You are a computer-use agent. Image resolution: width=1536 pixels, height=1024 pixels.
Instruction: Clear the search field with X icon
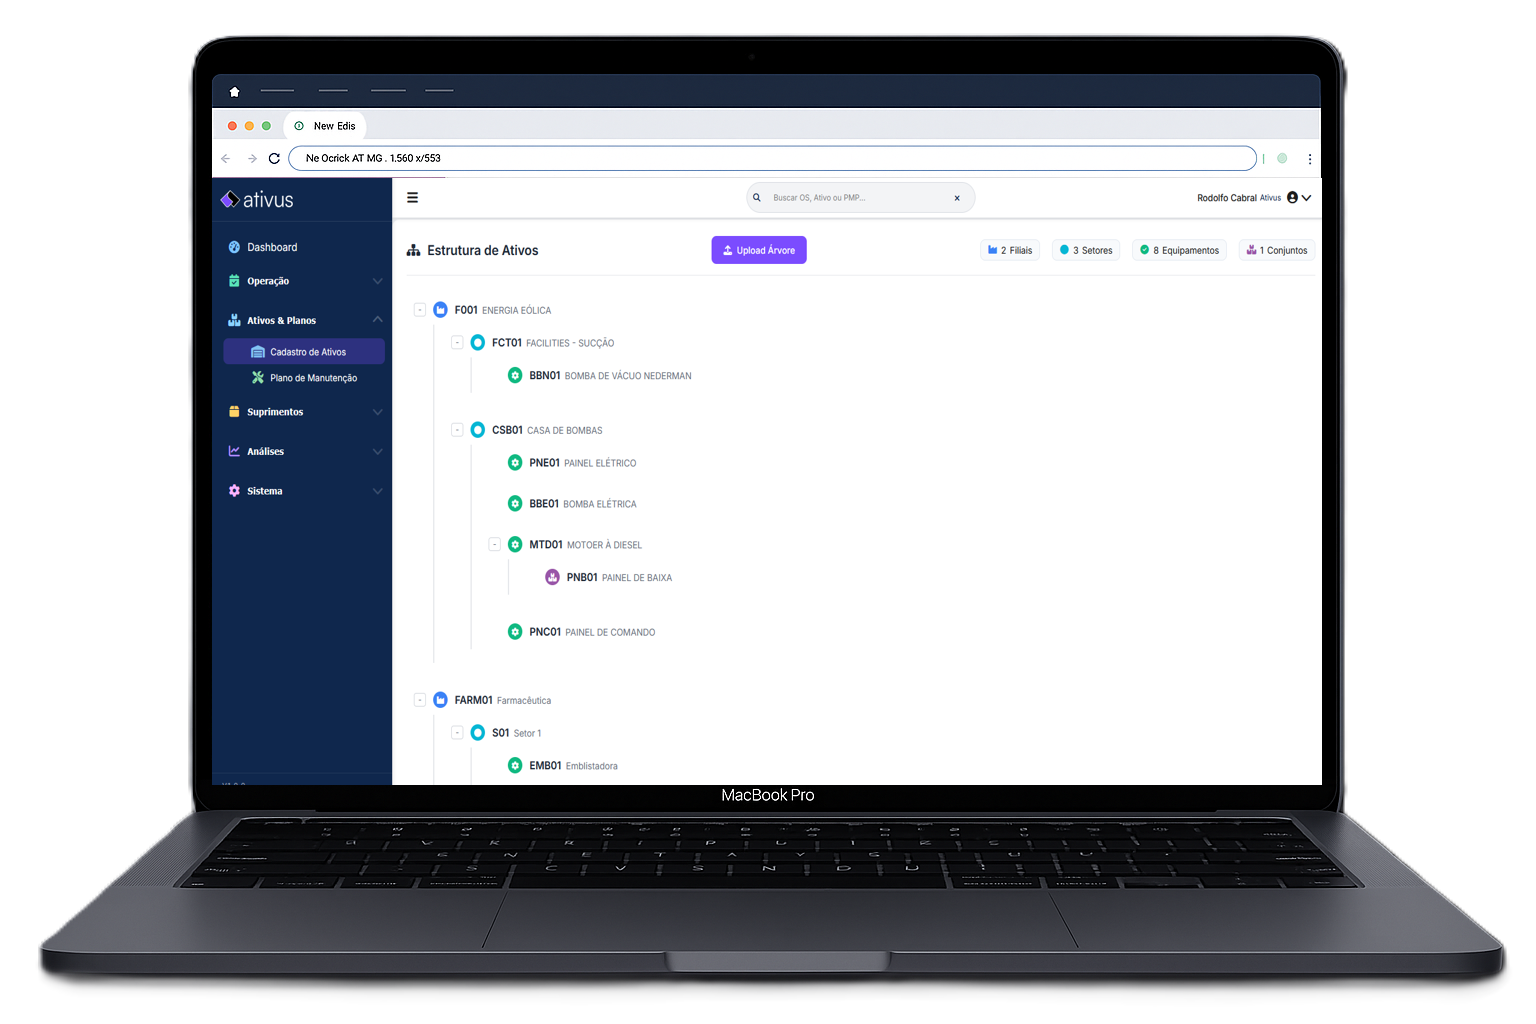(x=957, y=198)
